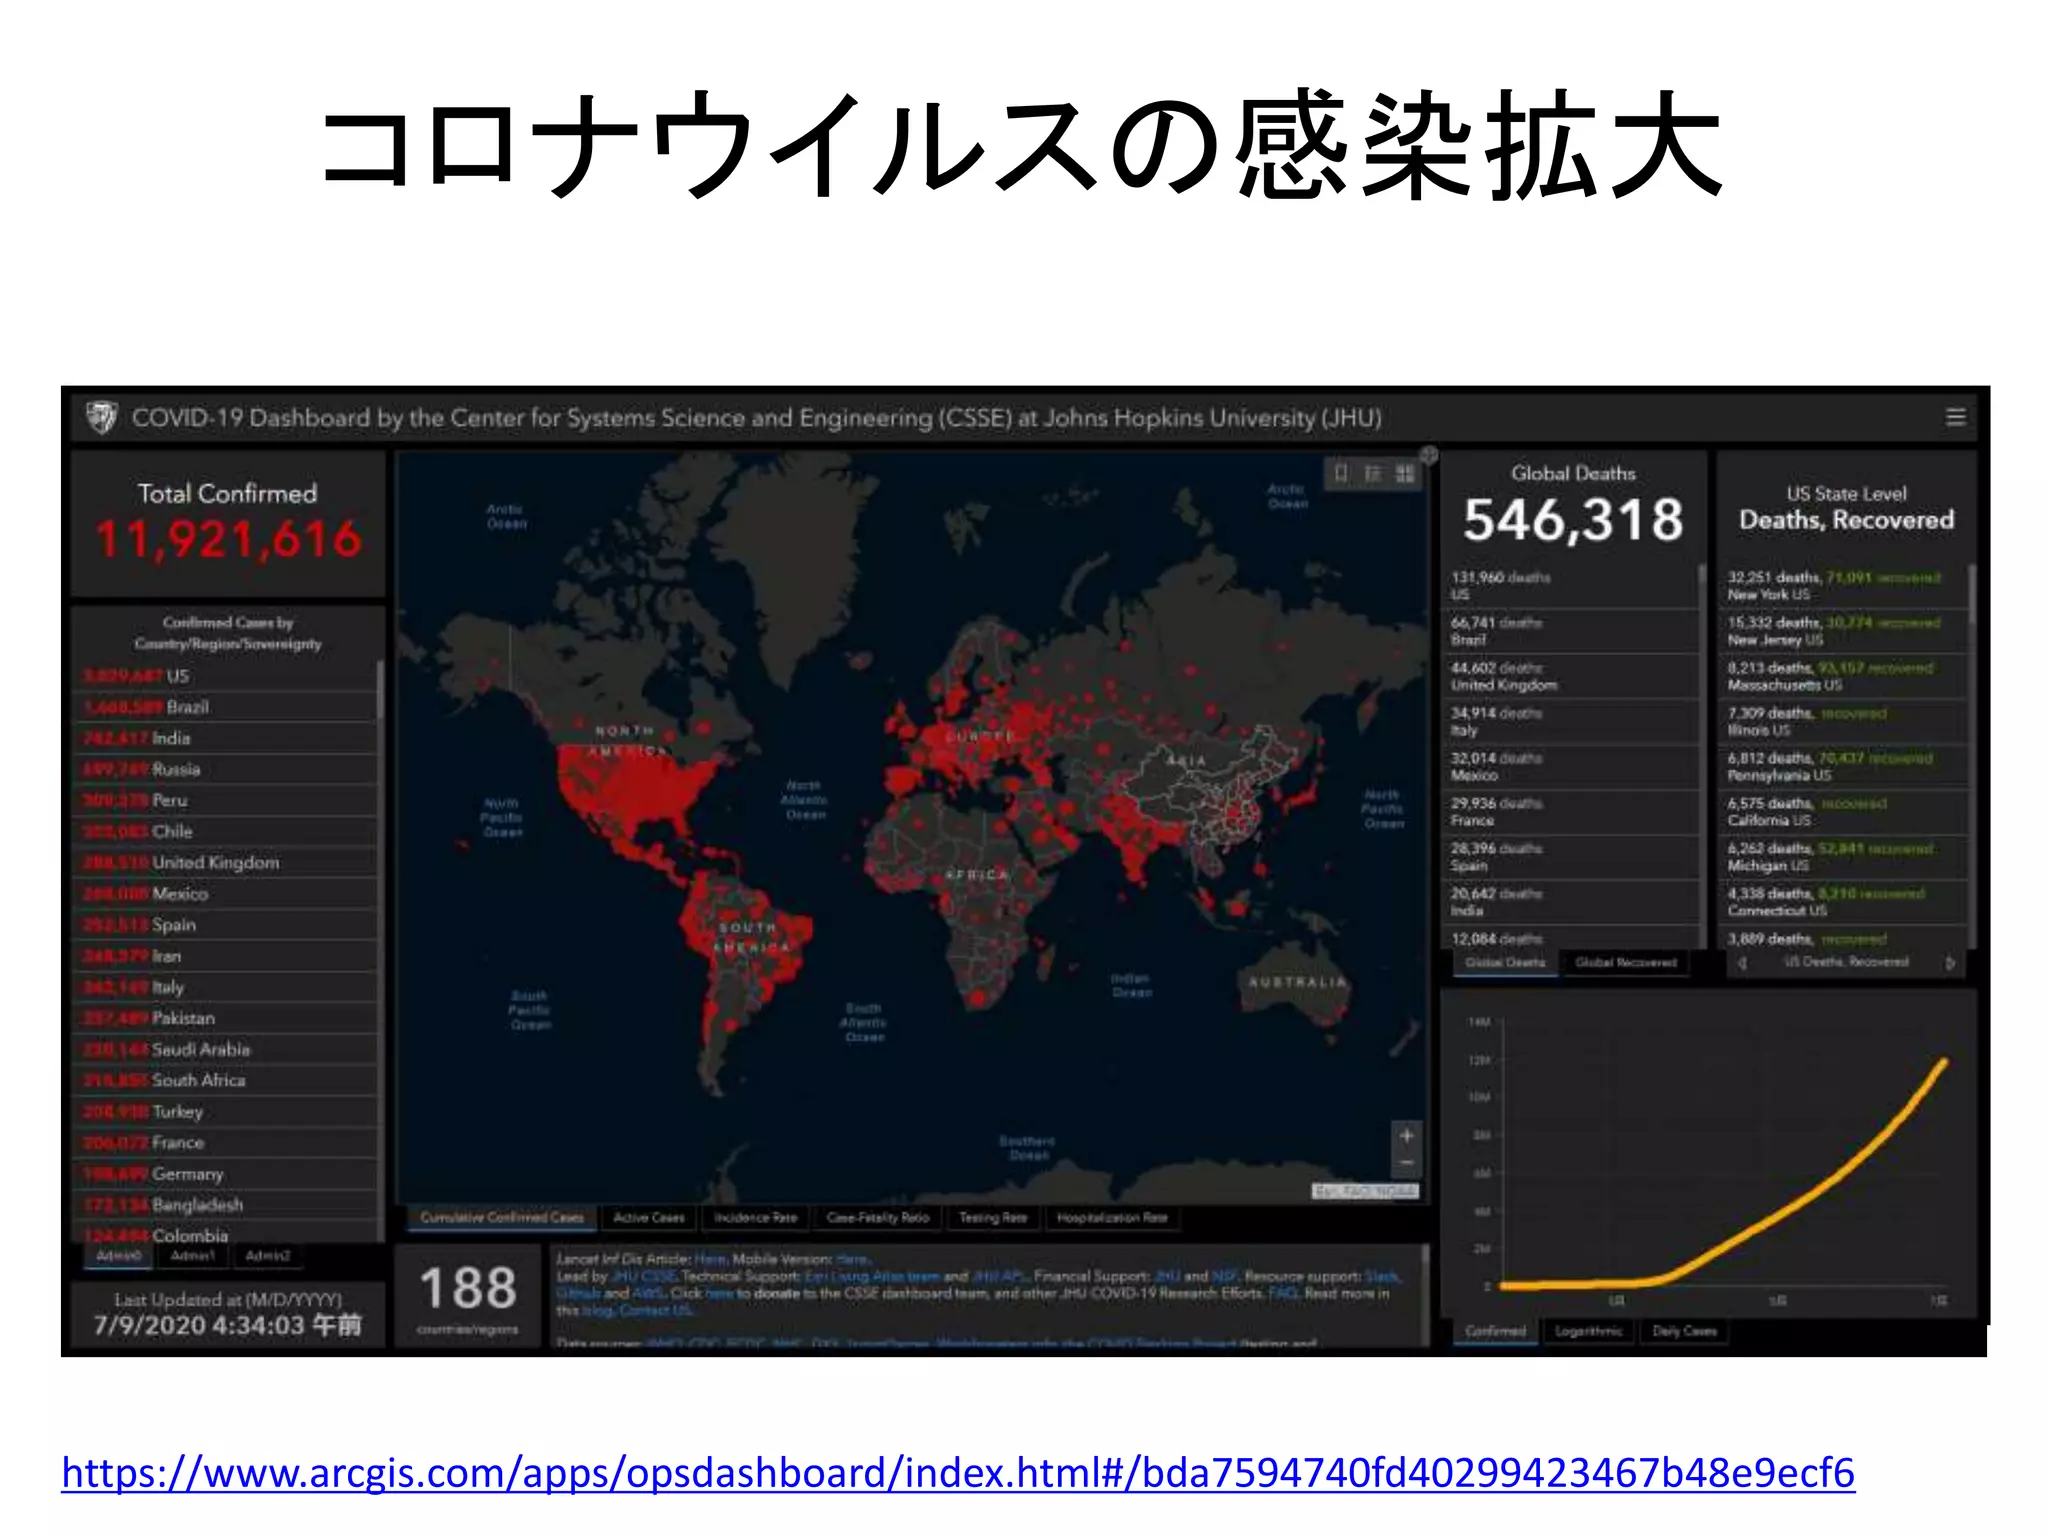Open the arcgis.com opsdashboard hyperlink
The image size is (2048, 1536).
(957, 1473)
